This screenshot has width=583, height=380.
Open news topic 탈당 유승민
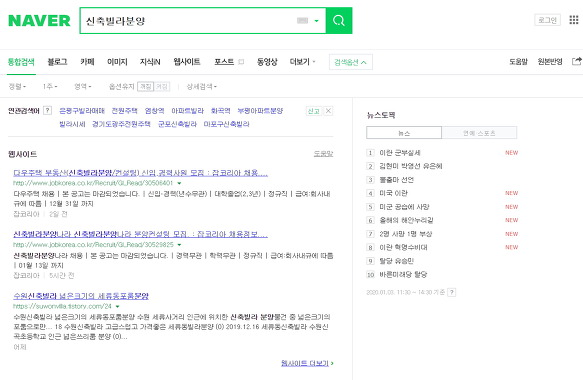click(x=396, y=261)
